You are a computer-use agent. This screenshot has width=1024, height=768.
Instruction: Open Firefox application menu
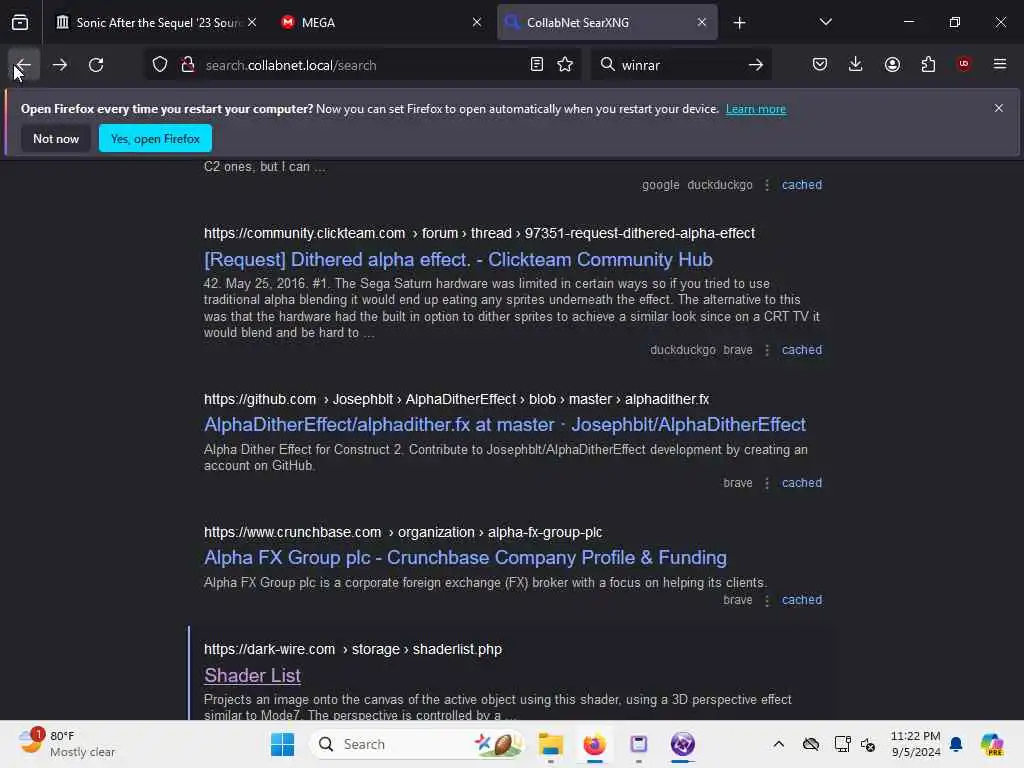pos(1000,65)
